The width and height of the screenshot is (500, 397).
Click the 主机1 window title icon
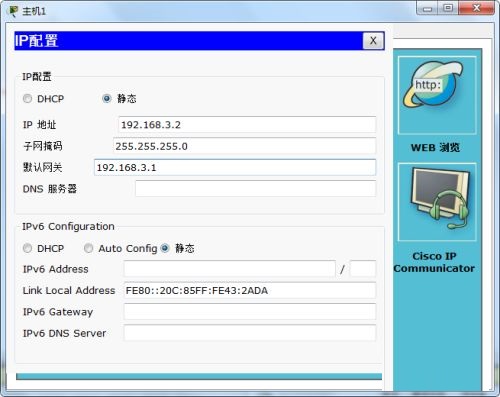click(13, 11)
